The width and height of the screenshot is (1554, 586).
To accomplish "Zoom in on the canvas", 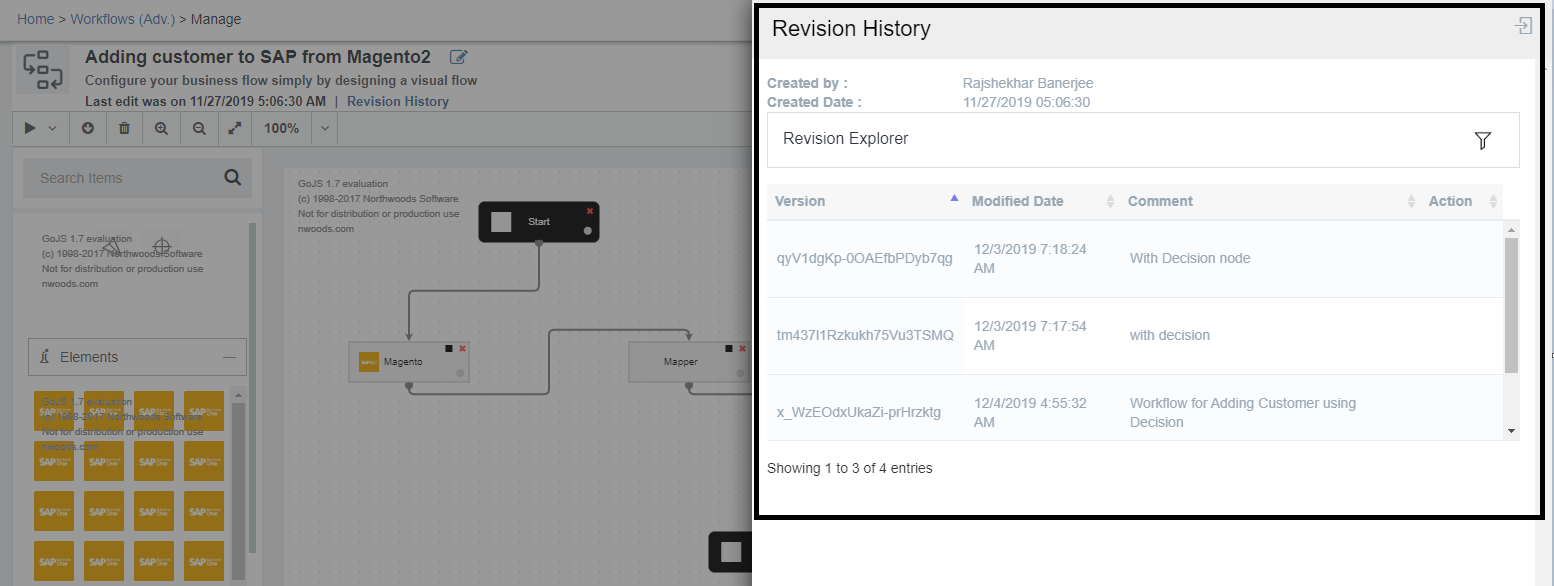I will (161, 128).
